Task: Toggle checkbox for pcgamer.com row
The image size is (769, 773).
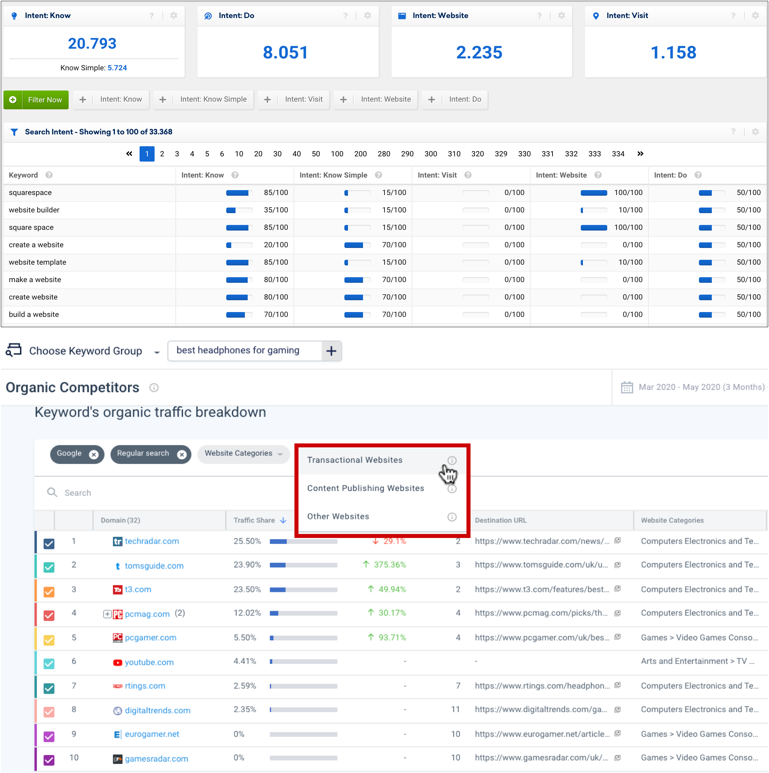Action: (x=49, y=640)
